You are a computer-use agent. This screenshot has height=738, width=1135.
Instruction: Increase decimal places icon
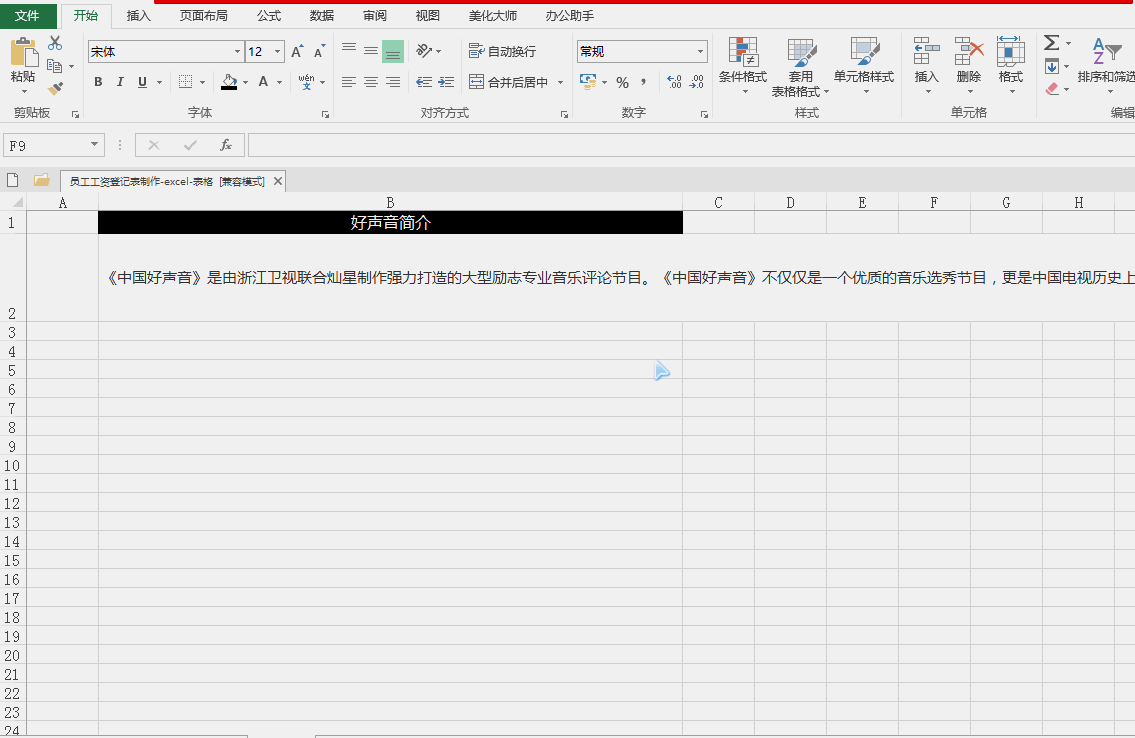point(674,82)
